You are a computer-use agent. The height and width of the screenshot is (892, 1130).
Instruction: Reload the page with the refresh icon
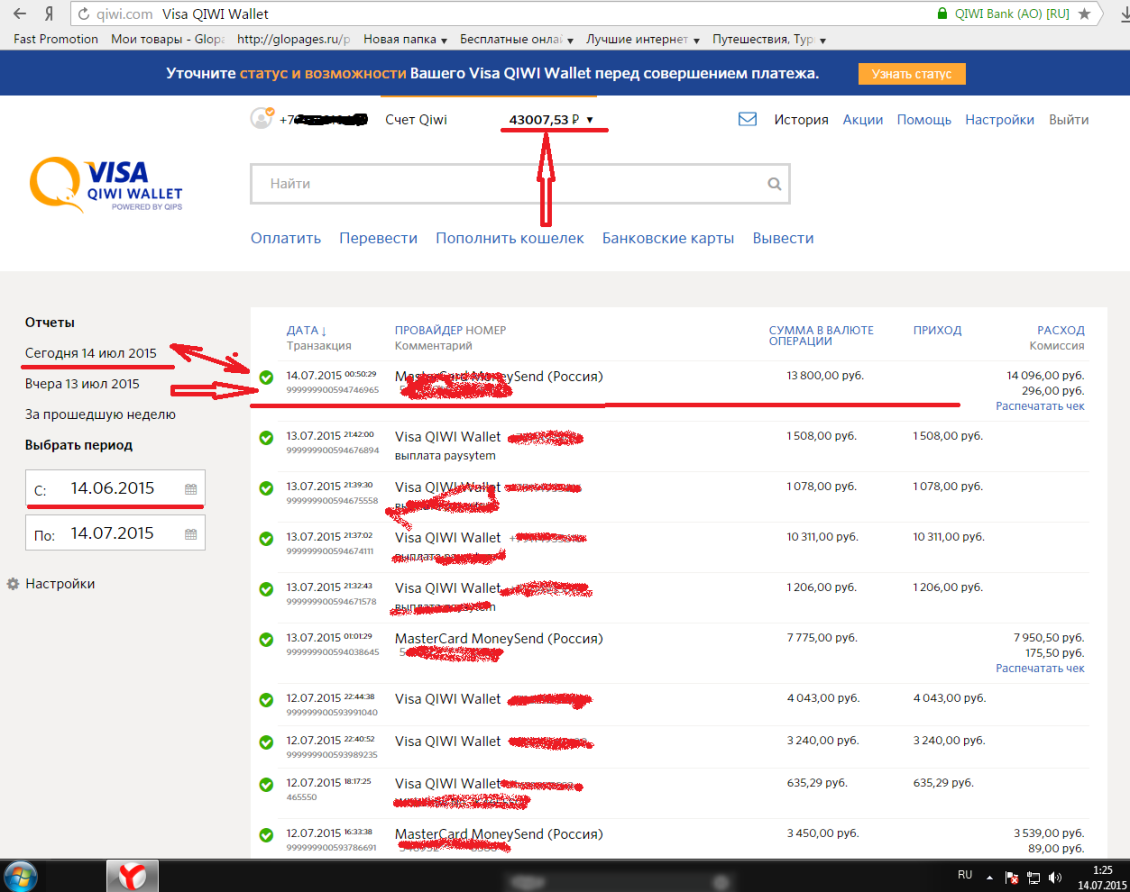click(x=84, y=14)
